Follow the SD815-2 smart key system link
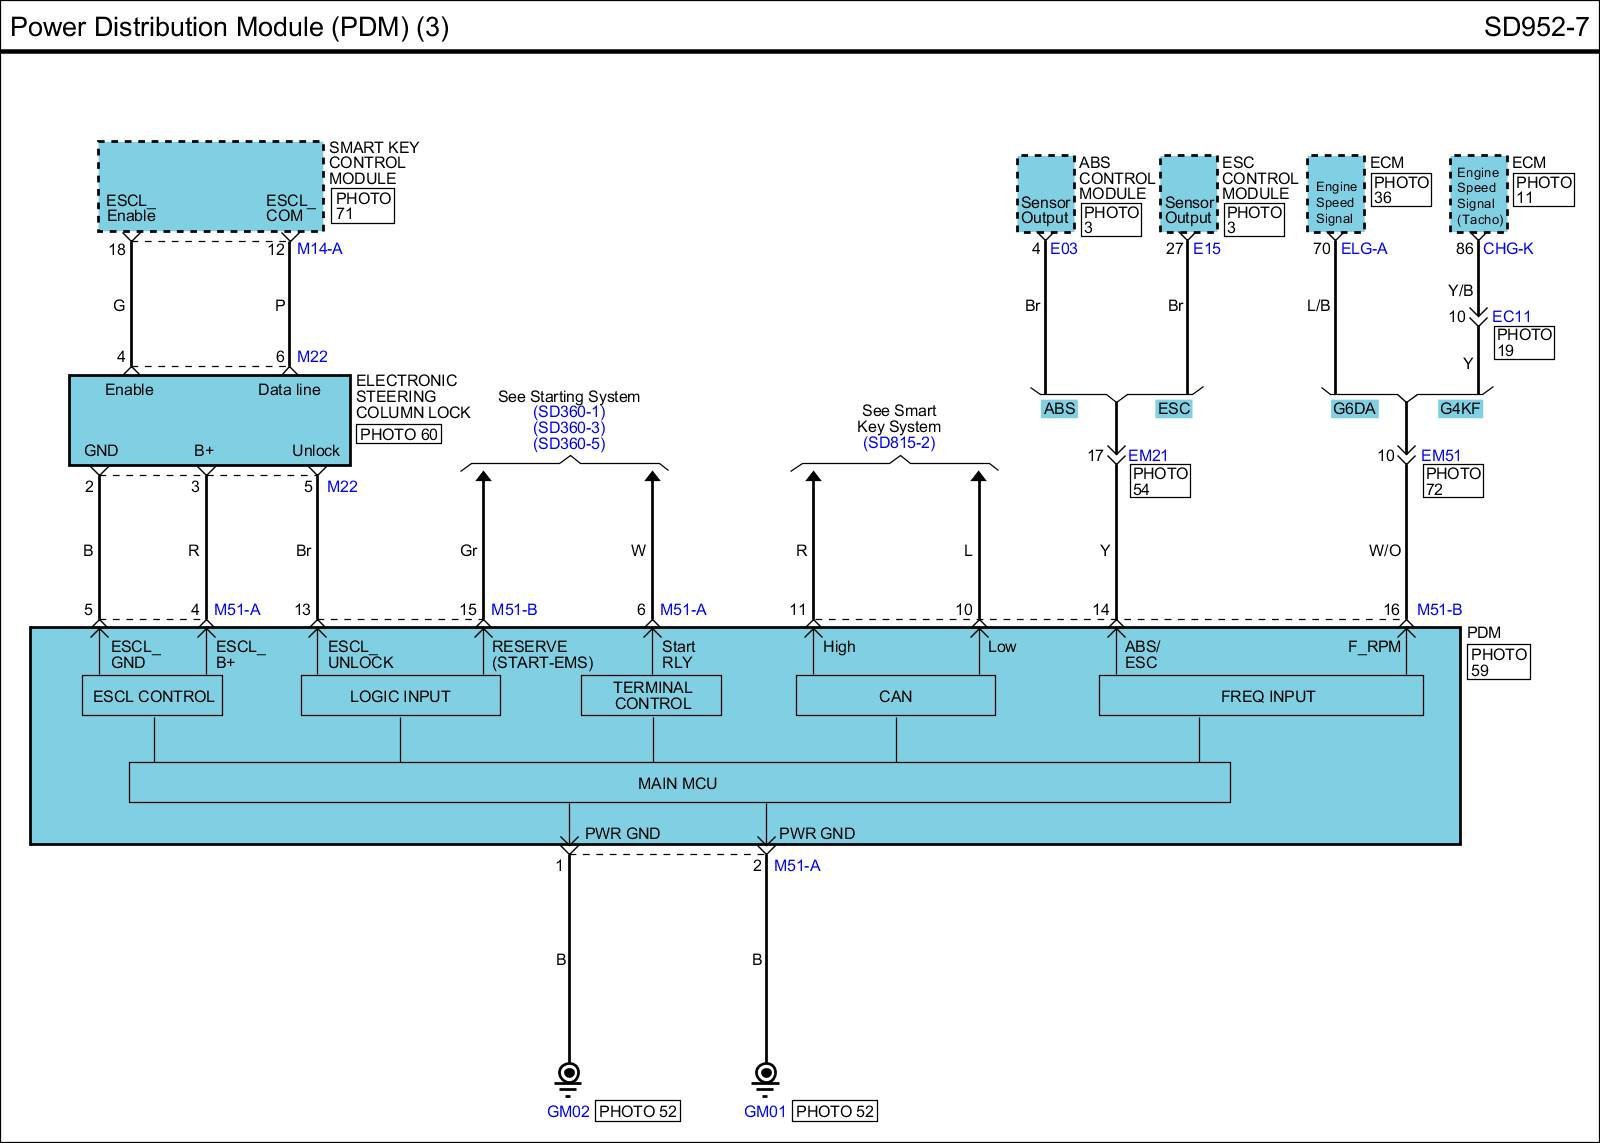 click(898, 443)
